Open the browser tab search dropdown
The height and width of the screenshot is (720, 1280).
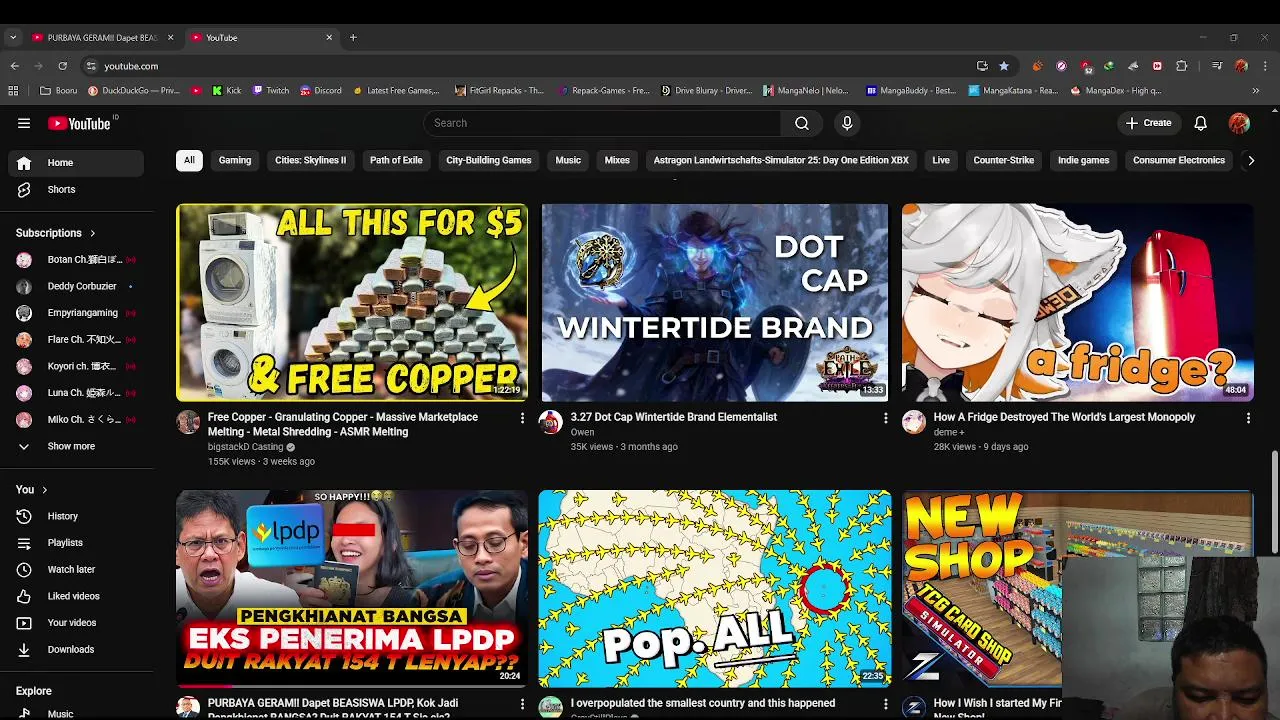click(x=13, y=38)
